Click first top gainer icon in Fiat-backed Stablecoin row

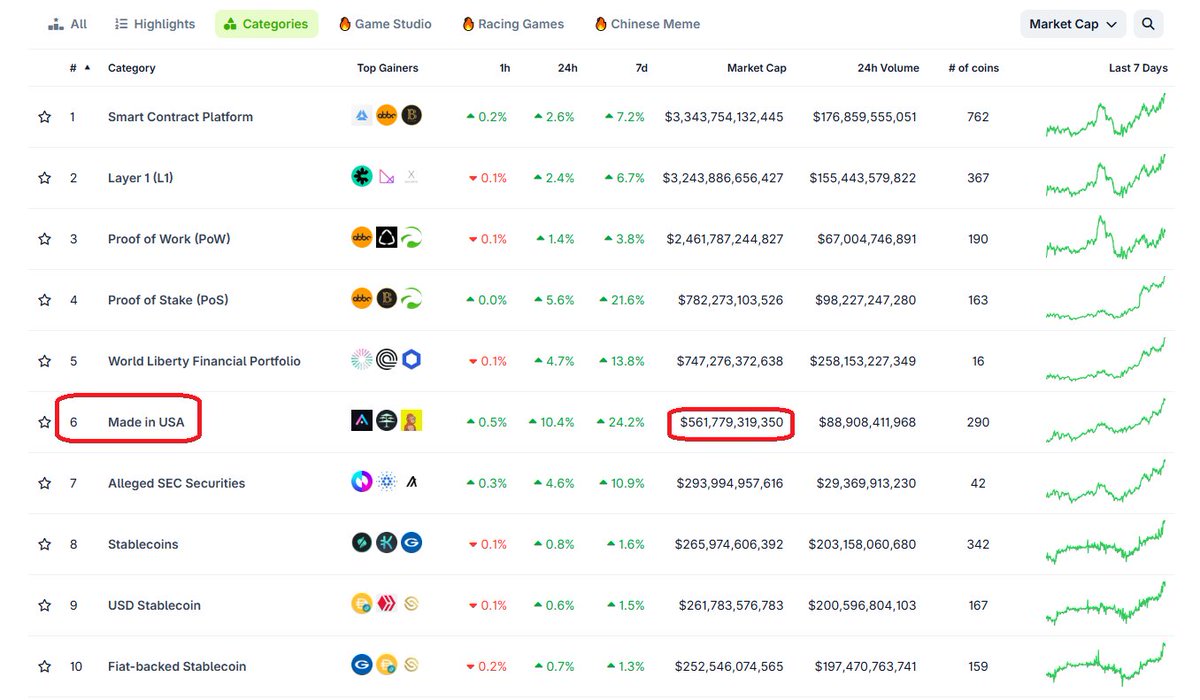tap(362, 665)
